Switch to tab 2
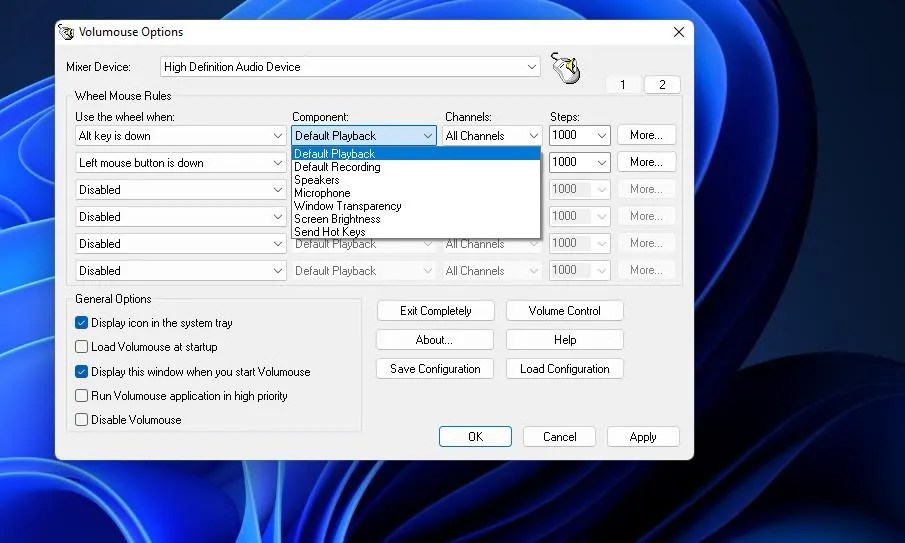Viewport: 905px width, 543px height. (x=662, y=85)
